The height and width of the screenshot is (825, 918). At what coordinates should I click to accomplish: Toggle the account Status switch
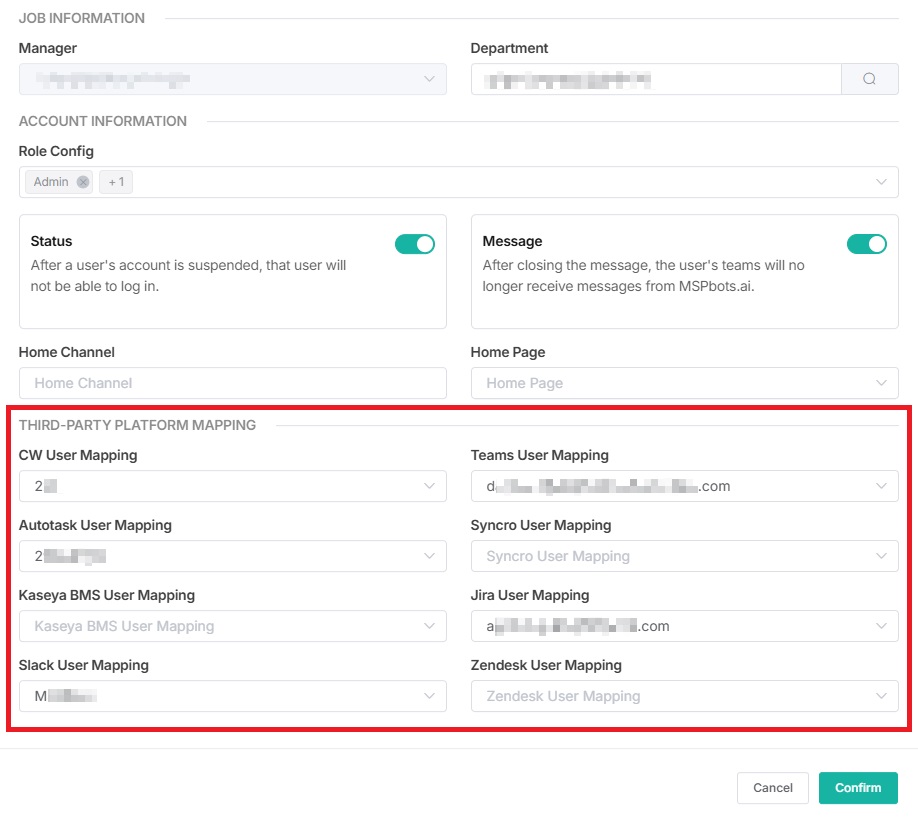[x=414, y=244]
